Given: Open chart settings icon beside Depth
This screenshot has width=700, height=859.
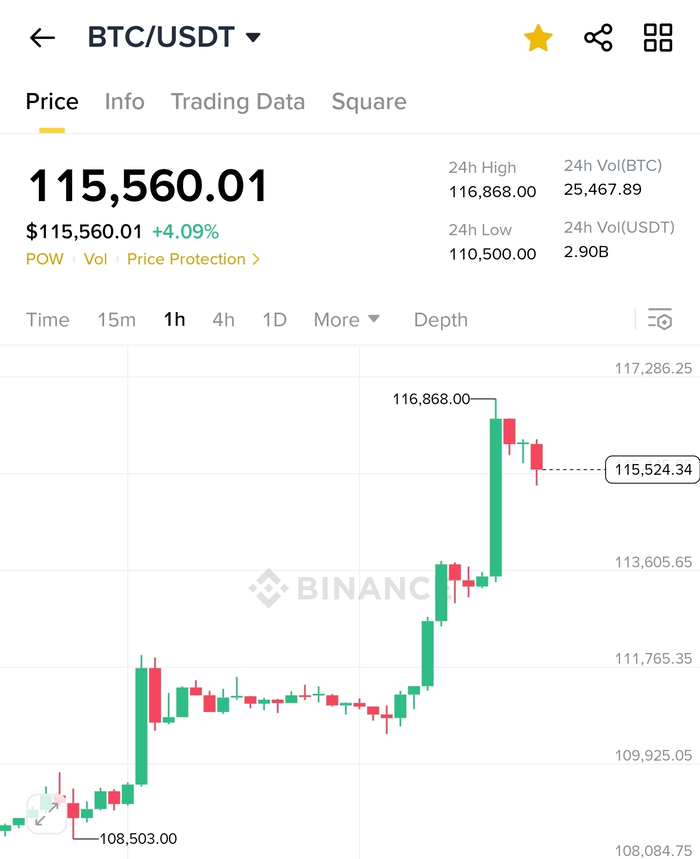Looking at the screenshot, I should (x=659, y=319).
